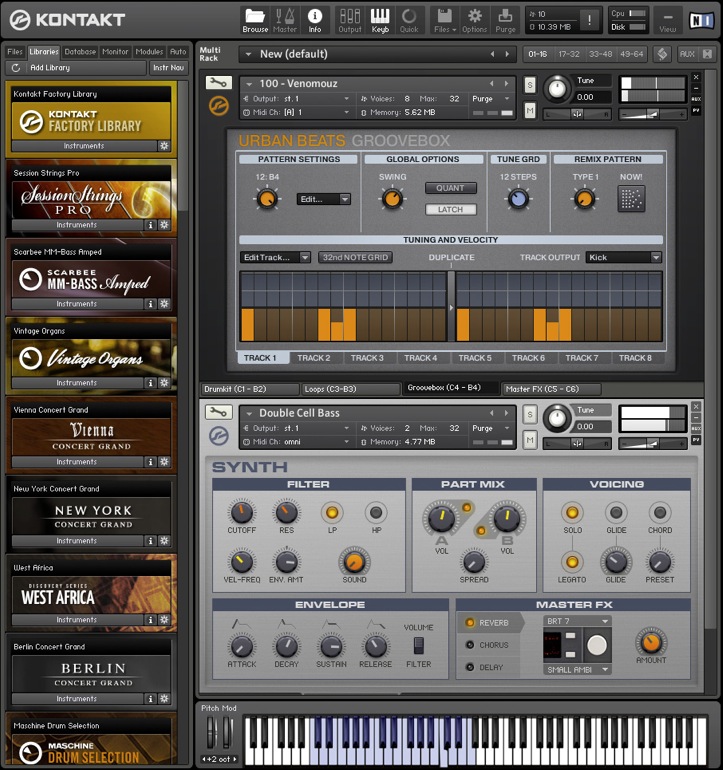Toggle the HP filter button

[376, 513]
